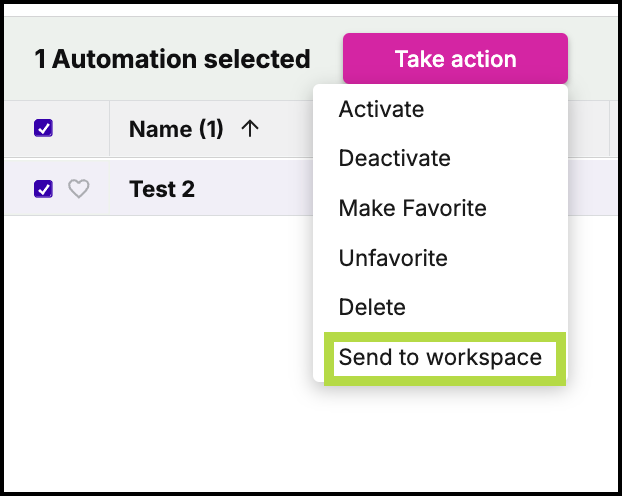This screenshot has width=622, height=496.
Task: Toggle the select-all checkbox in the header
Action: (x=43, y=128)
